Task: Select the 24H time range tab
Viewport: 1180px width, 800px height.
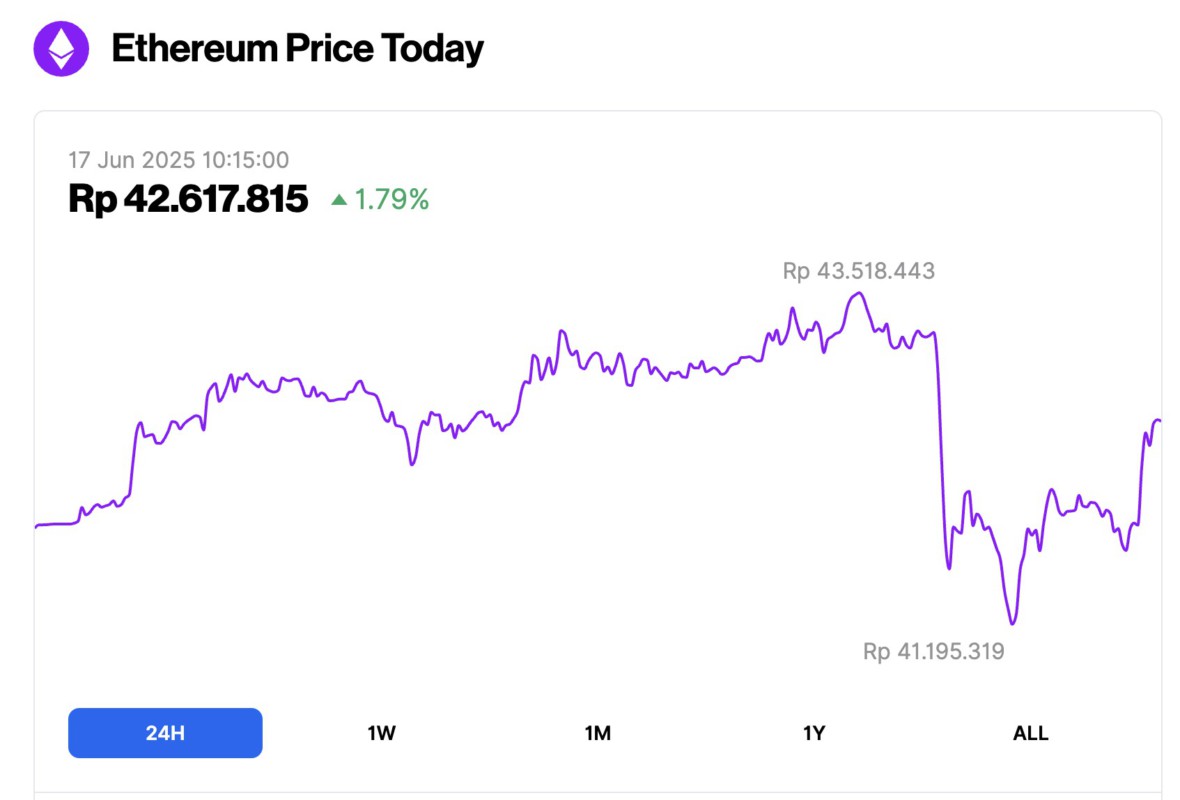Action: pos(164,732)
